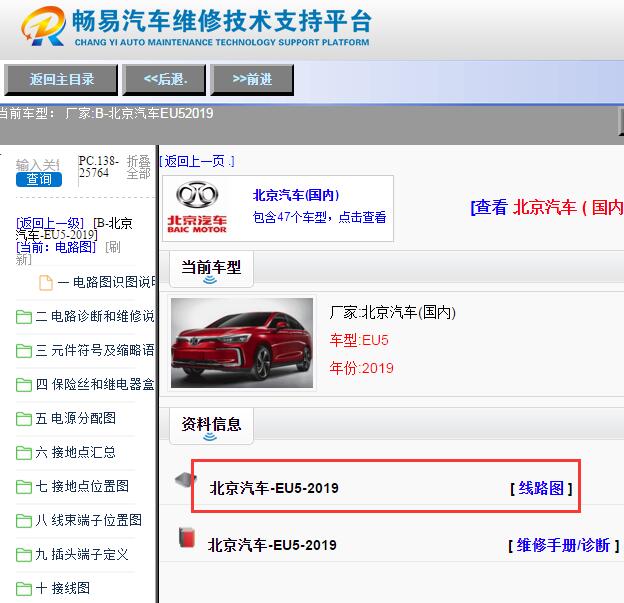Click document icon beside 一 电路图识图说明

pyautogui.click(x=46, y=283)
